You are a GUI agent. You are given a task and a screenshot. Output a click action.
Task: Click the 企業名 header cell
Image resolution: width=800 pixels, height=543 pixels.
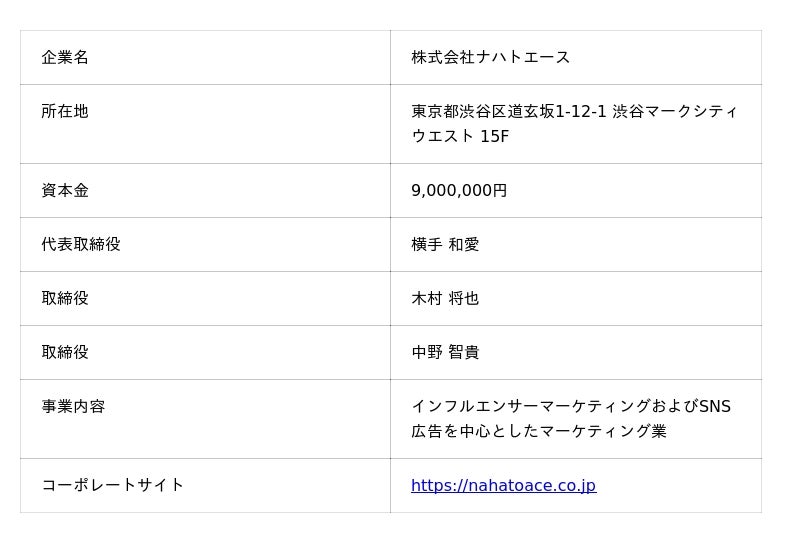pyautogui.click(x=65, y=58)
